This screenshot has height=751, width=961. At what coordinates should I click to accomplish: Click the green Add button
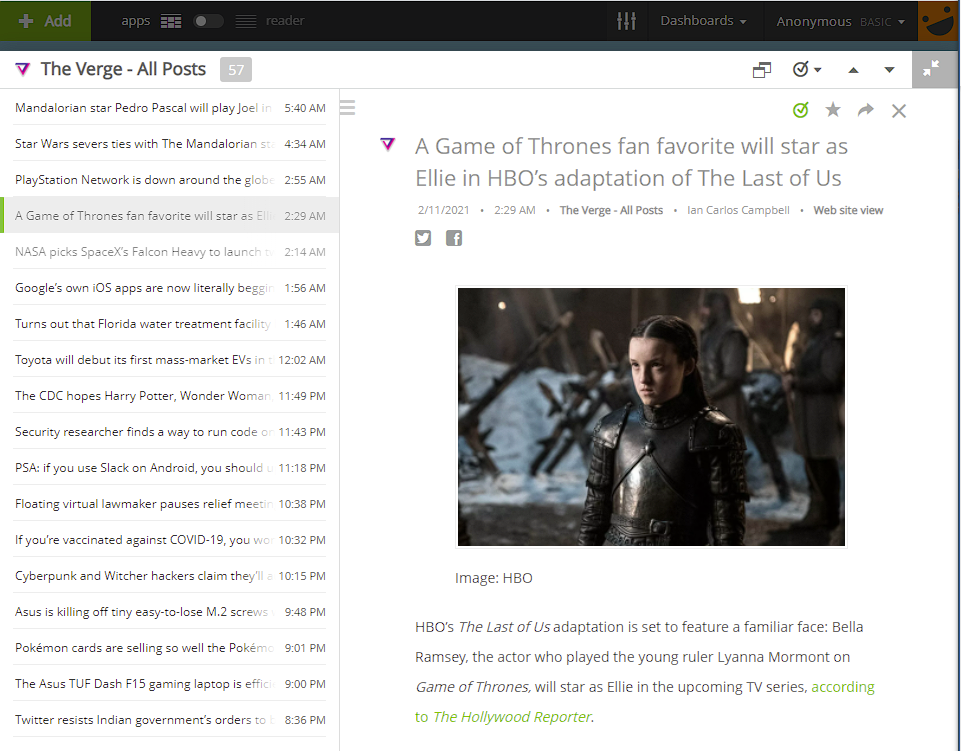pyautogui.click(x=45, y=21)
